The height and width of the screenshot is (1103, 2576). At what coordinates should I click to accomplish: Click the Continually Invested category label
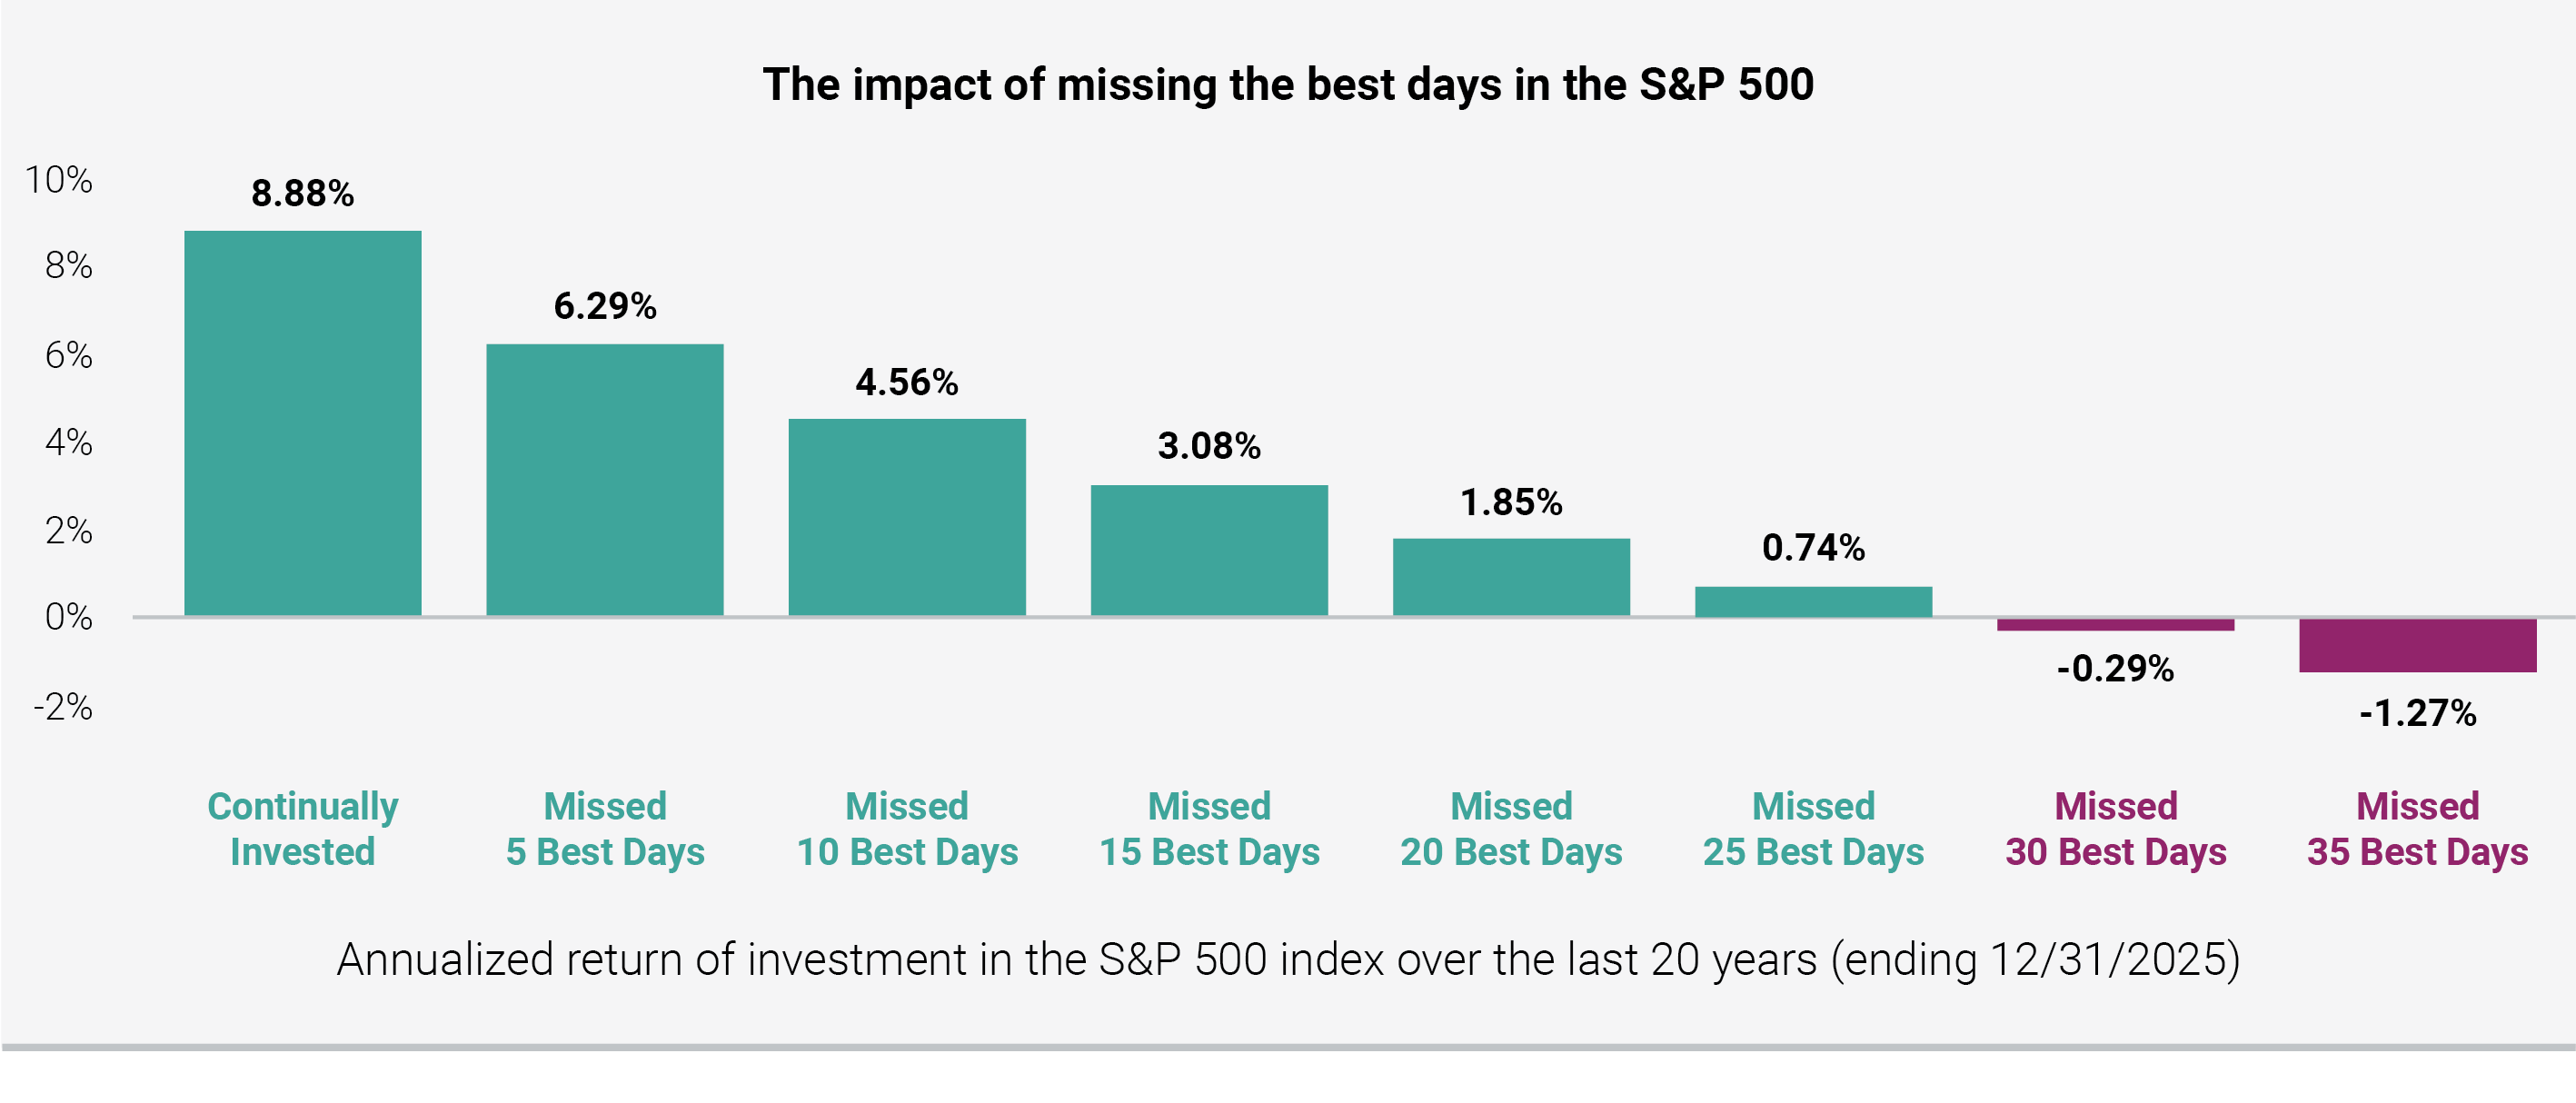click(303, 829)
